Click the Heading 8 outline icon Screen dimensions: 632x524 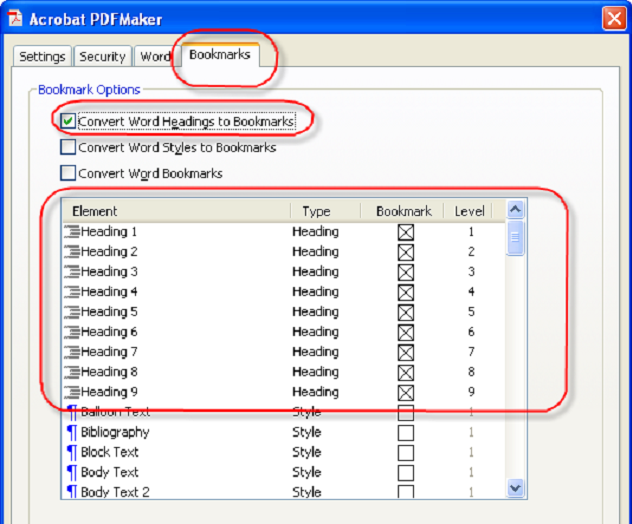72,372
